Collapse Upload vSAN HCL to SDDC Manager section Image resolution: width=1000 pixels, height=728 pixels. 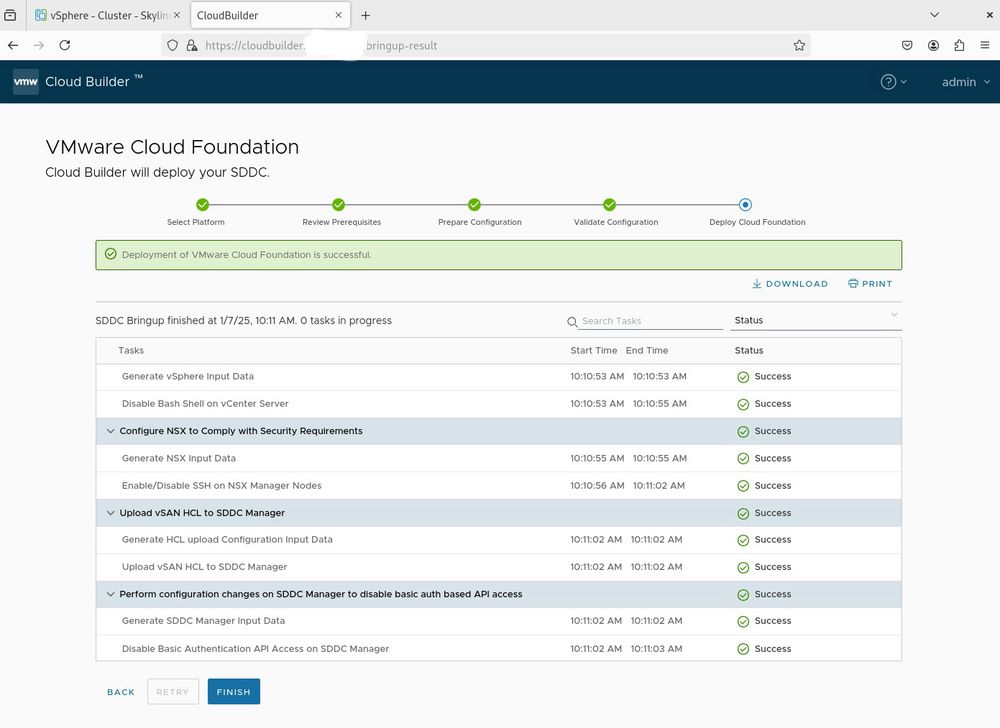tap(110, 513)
